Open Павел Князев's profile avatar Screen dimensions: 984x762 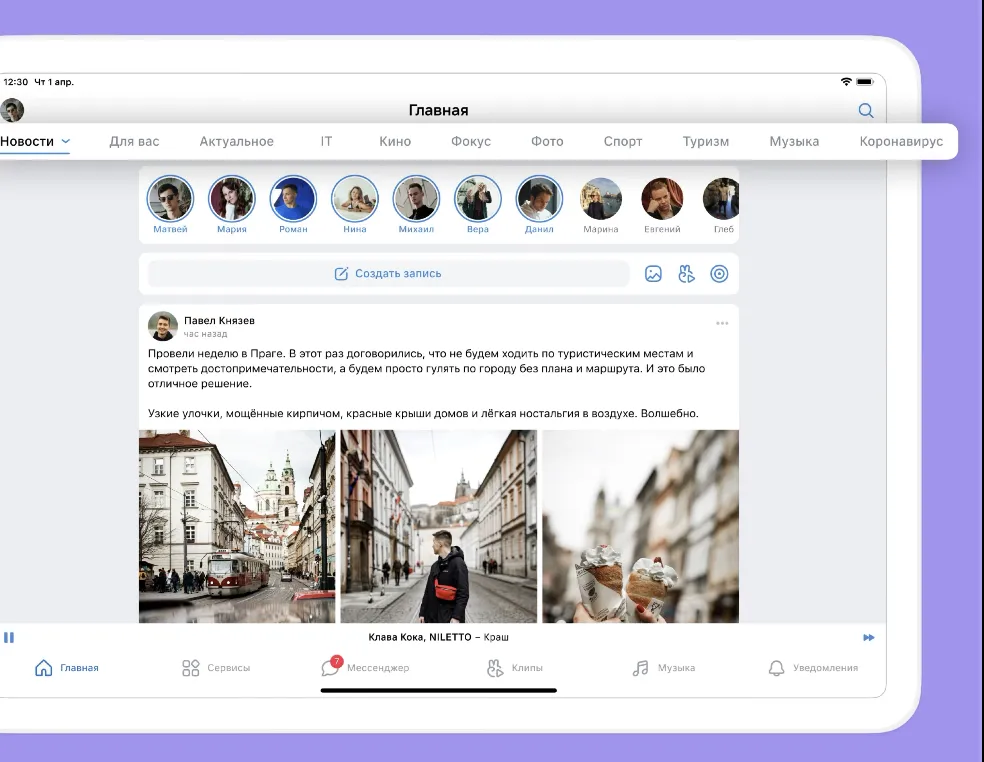(163, 326)
